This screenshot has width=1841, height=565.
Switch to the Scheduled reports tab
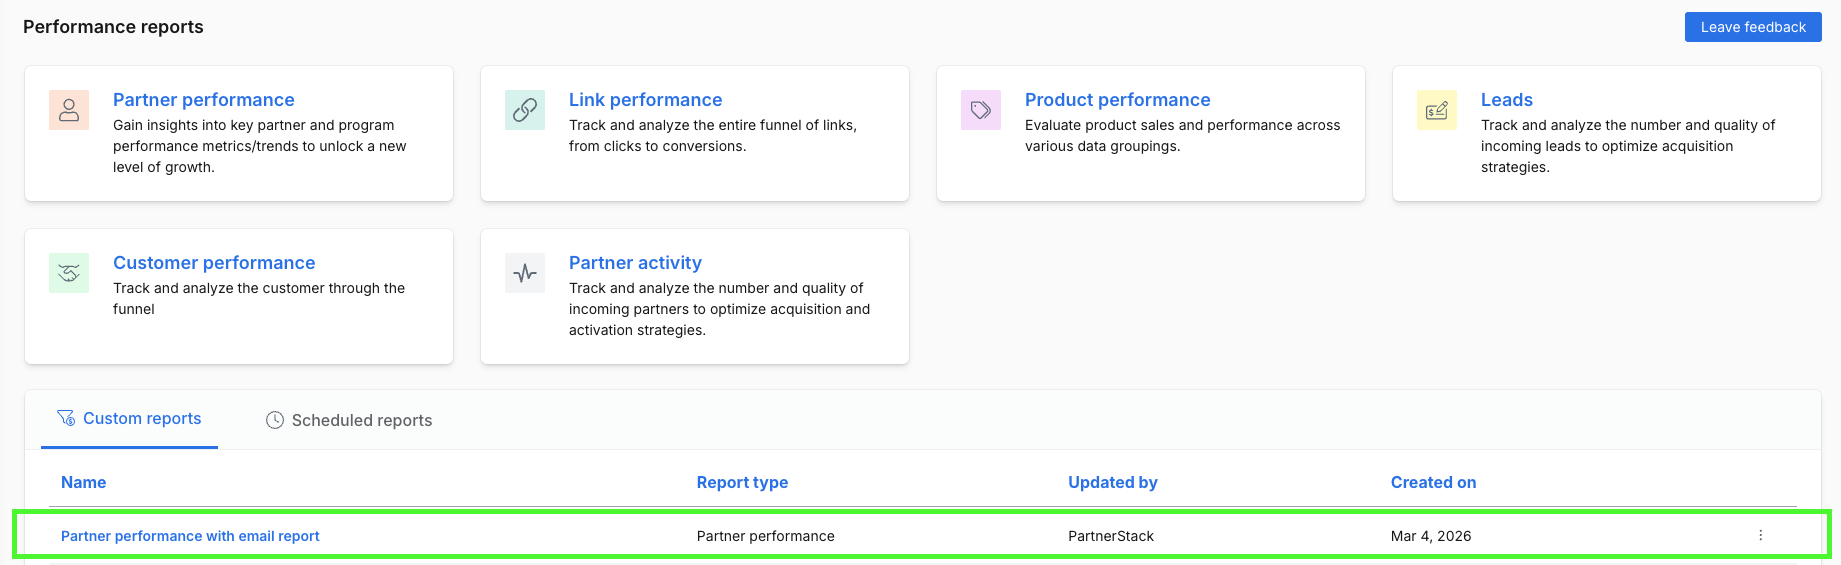pyautogui.click(x=349, y=420)
